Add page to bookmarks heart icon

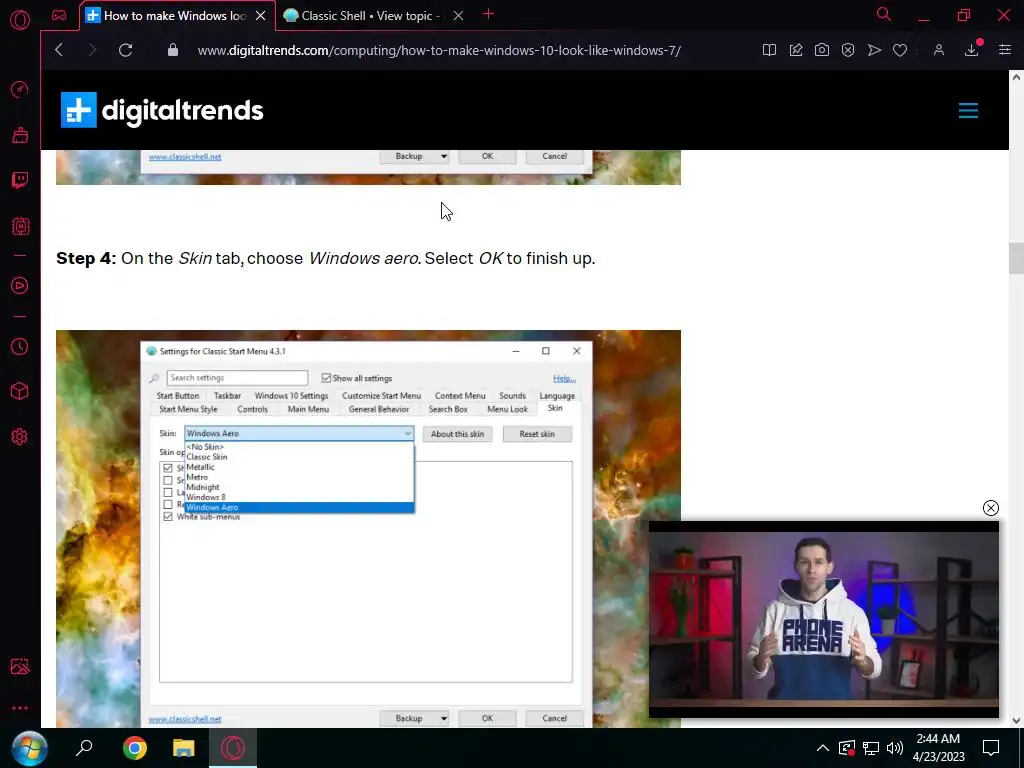(900, 50)
